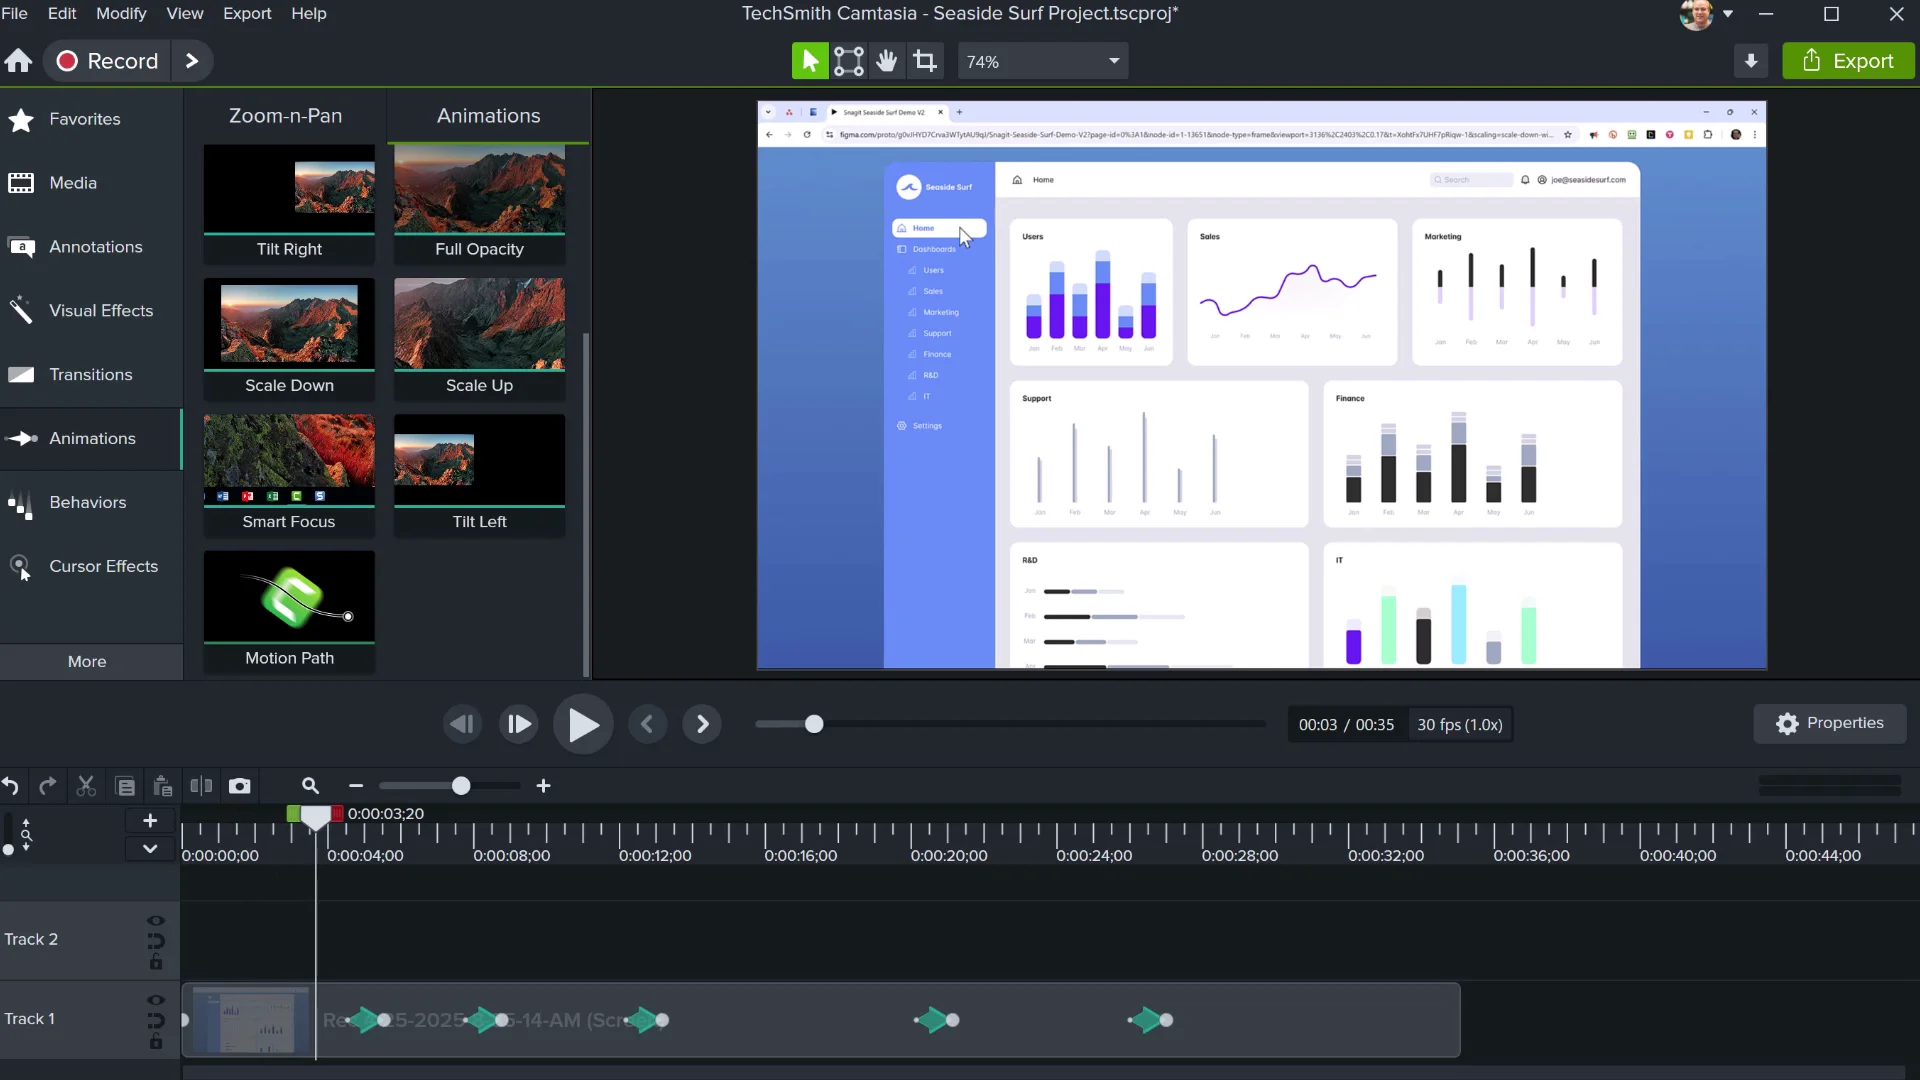Toggle magnetic snapping on Track 1

pyautogui.click(x=155, y=1022)
